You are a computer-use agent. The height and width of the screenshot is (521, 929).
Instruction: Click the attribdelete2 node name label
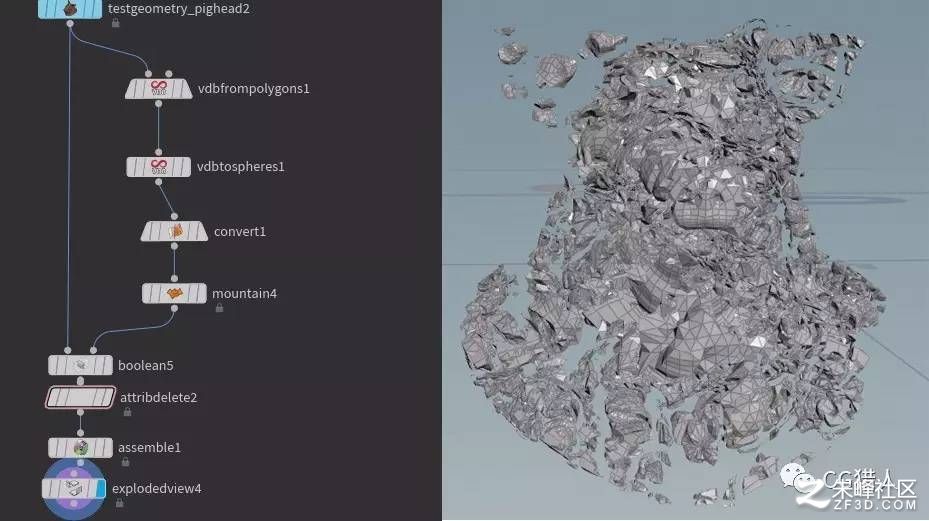(158, 397)
